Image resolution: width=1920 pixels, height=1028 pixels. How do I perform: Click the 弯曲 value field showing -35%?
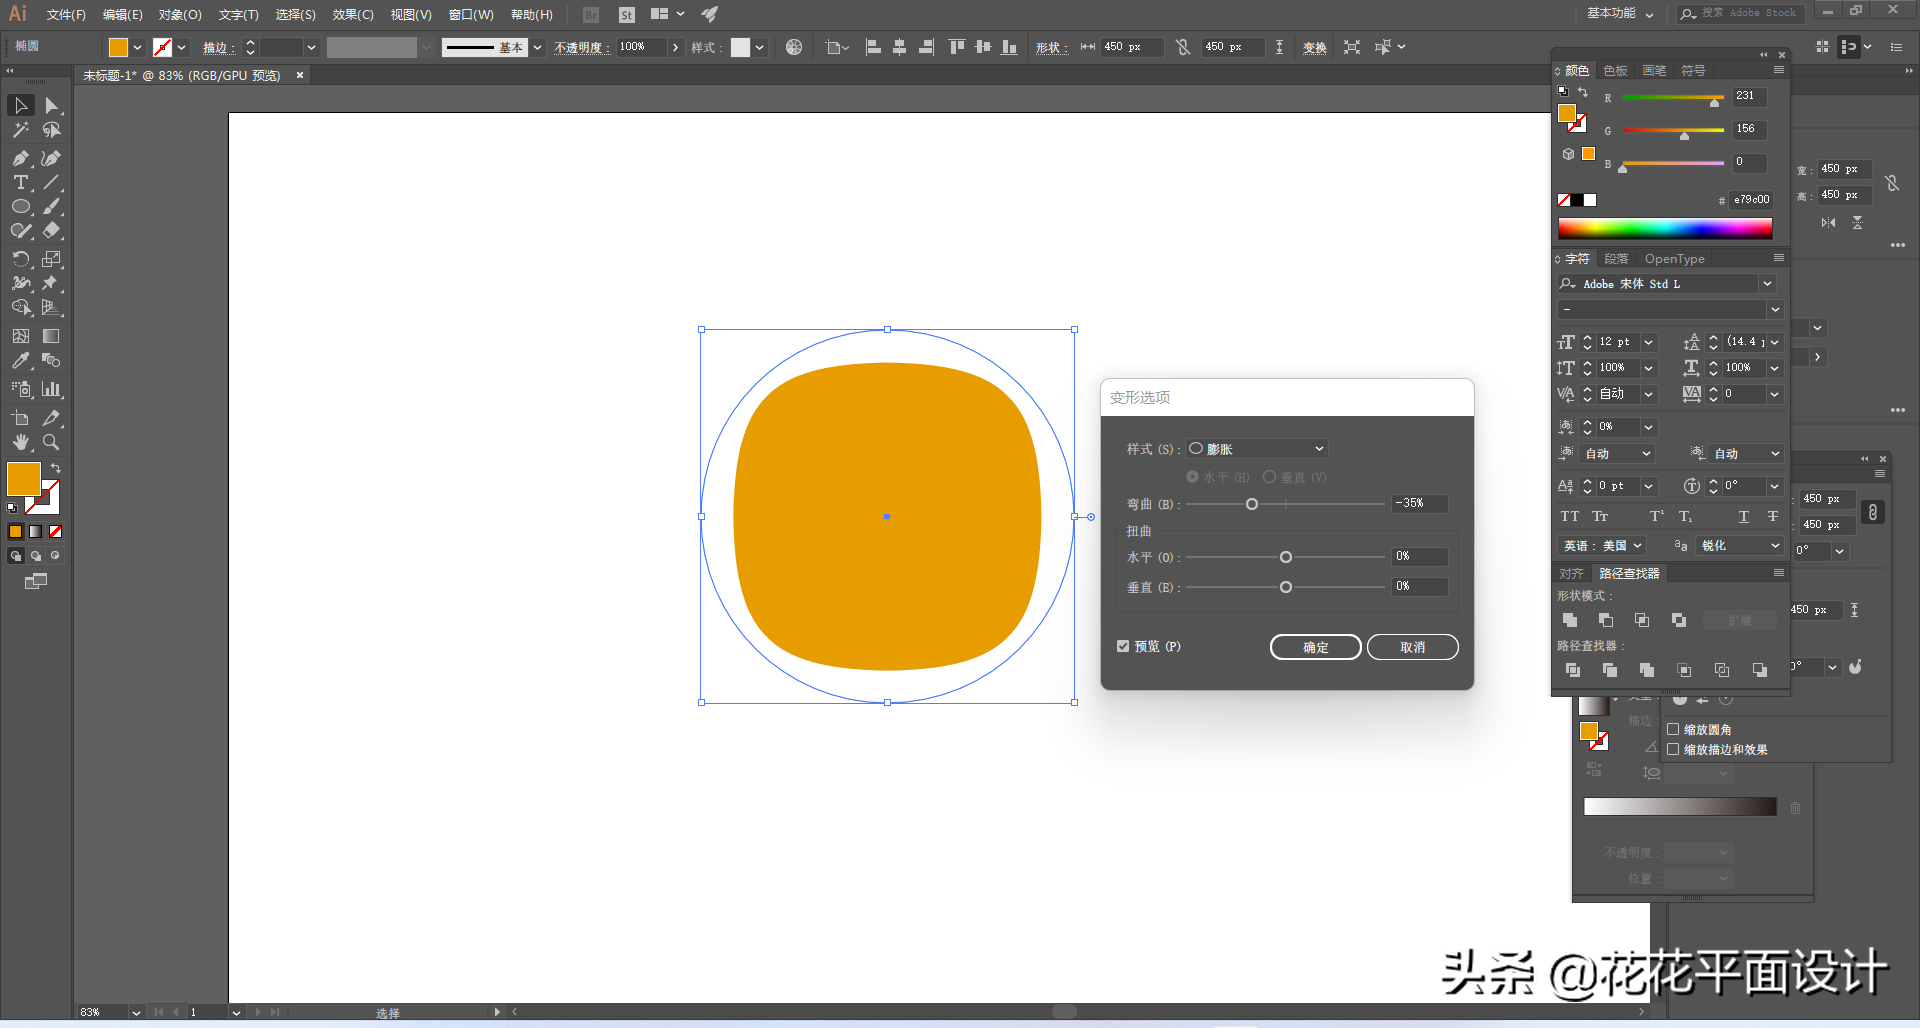click(x=1419, y=503)
